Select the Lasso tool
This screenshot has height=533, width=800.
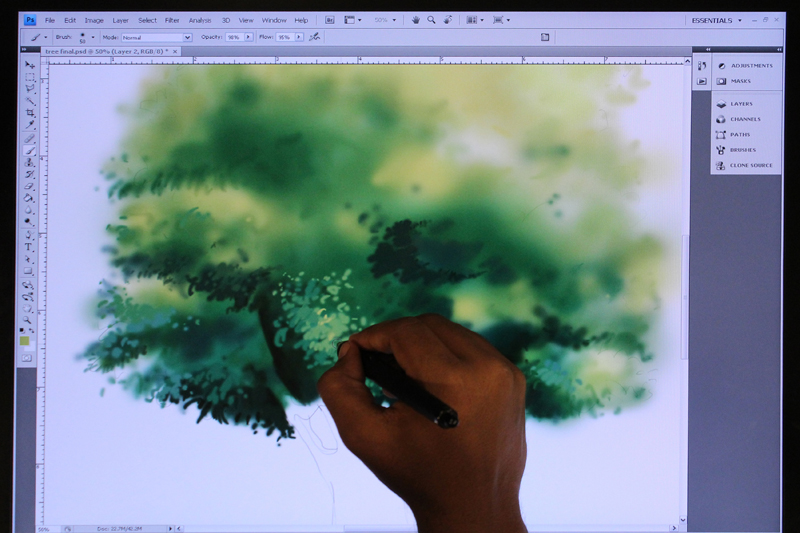tap(29, 89)
